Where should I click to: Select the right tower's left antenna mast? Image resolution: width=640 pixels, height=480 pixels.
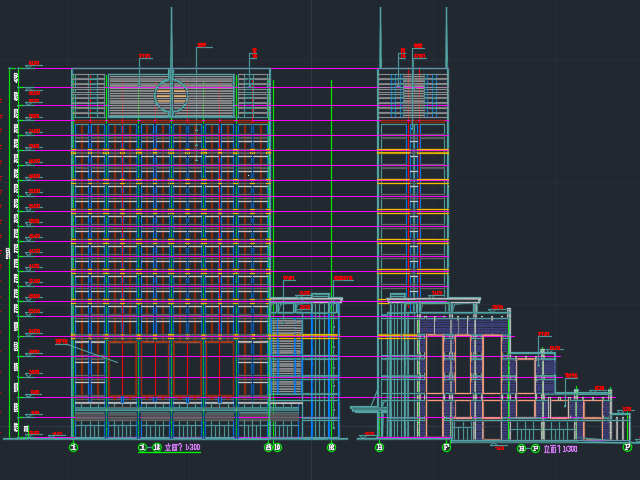[380, 35]
